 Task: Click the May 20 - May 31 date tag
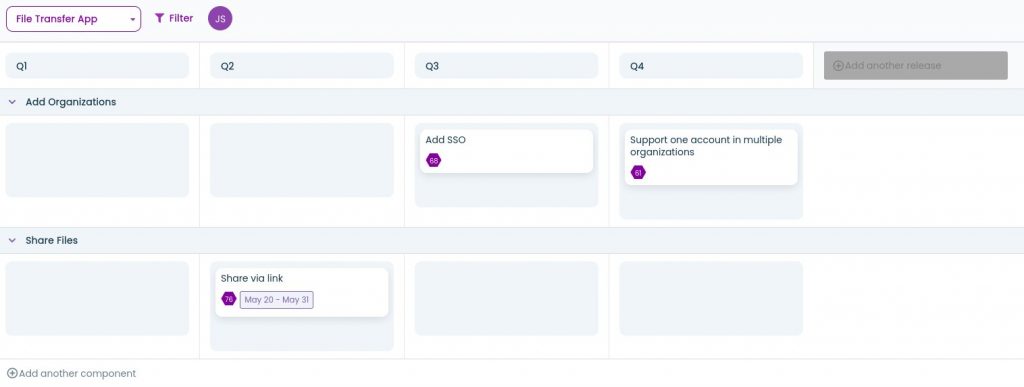click(x=276, y=300)
